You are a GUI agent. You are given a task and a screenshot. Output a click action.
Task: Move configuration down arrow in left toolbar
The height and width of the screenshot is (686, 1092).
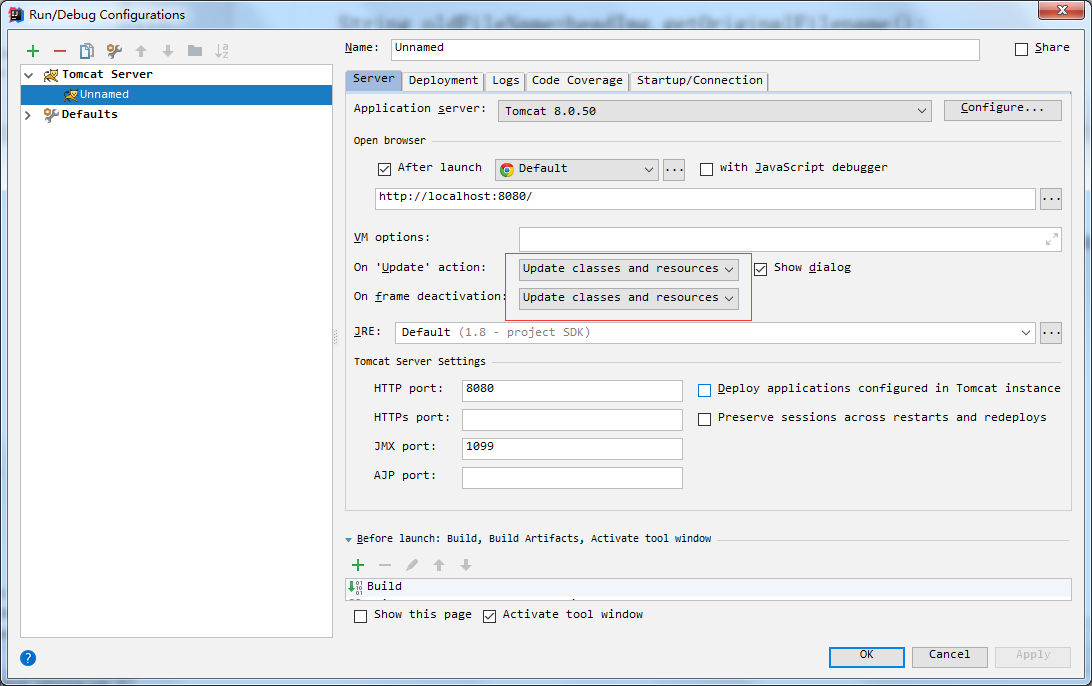coord(168,51)
